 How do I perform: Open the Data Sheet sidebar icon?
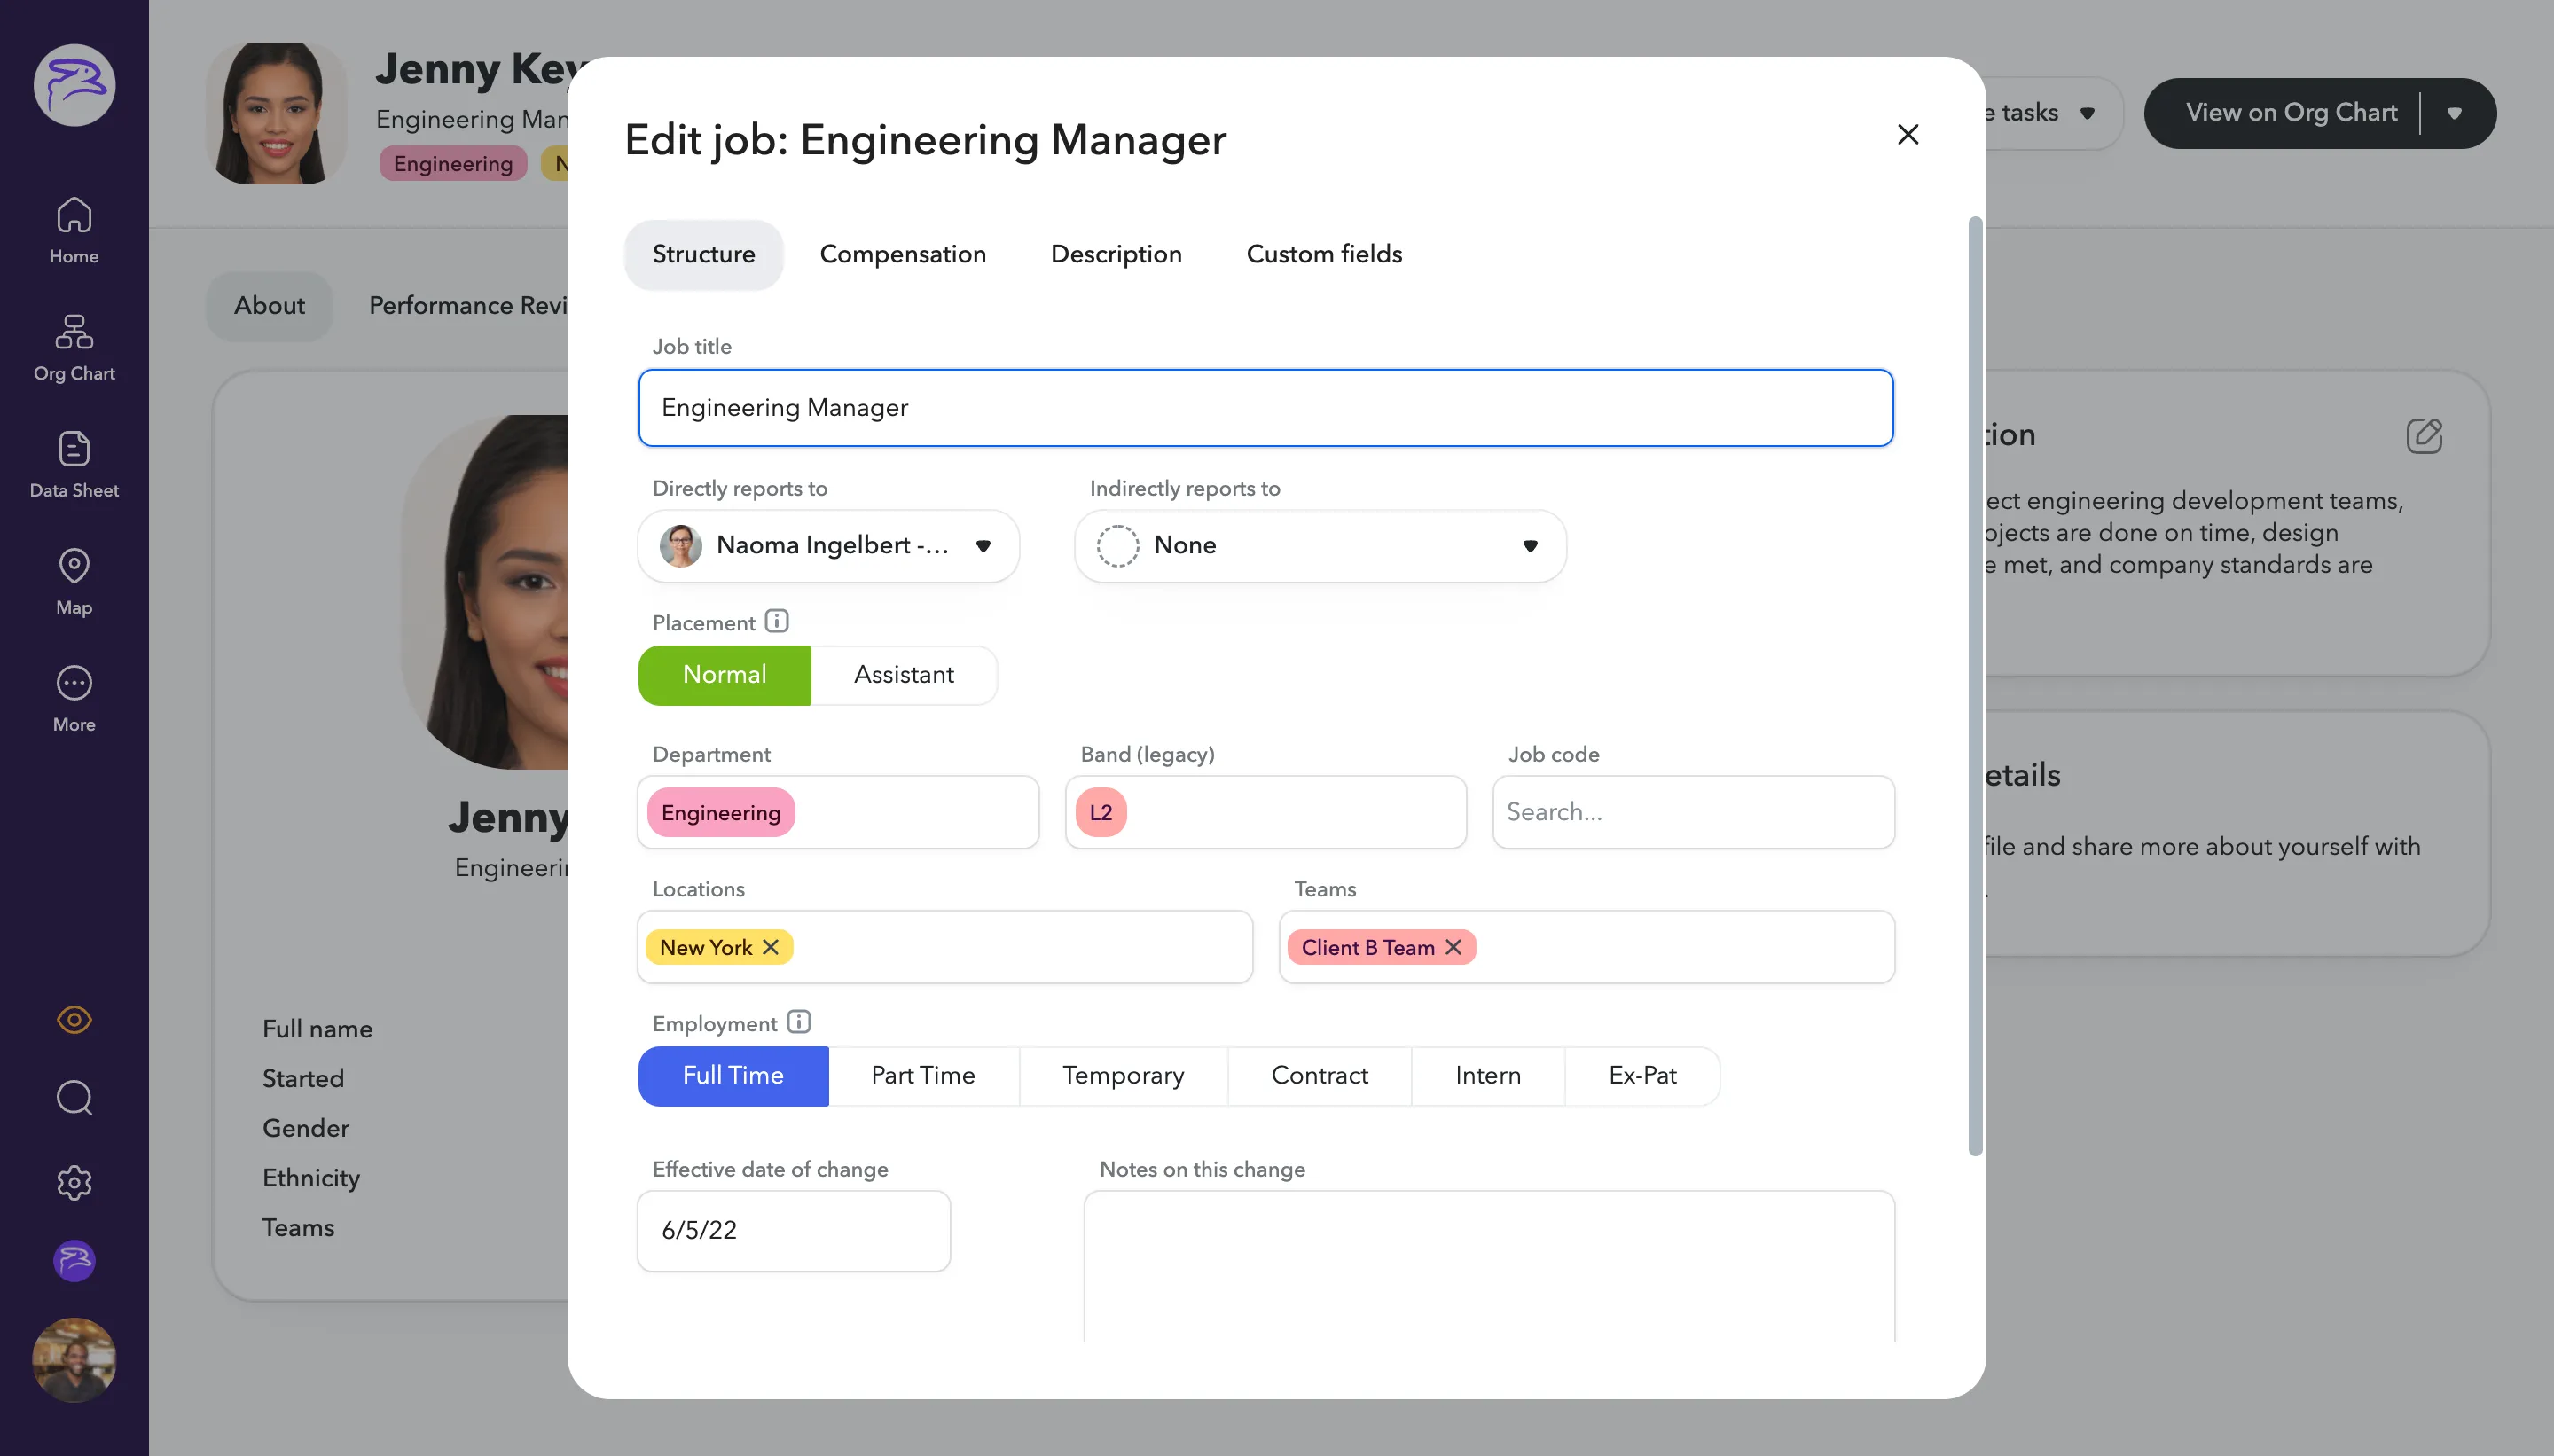tap(74, 464)
